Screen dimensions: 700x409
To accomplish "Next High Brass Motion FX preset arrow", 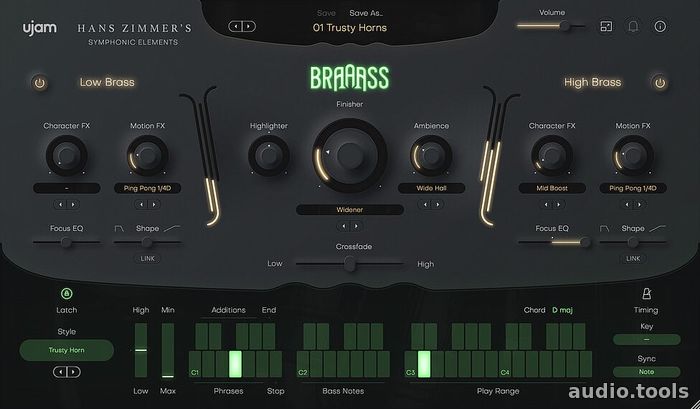I will (x=639, y=204).
